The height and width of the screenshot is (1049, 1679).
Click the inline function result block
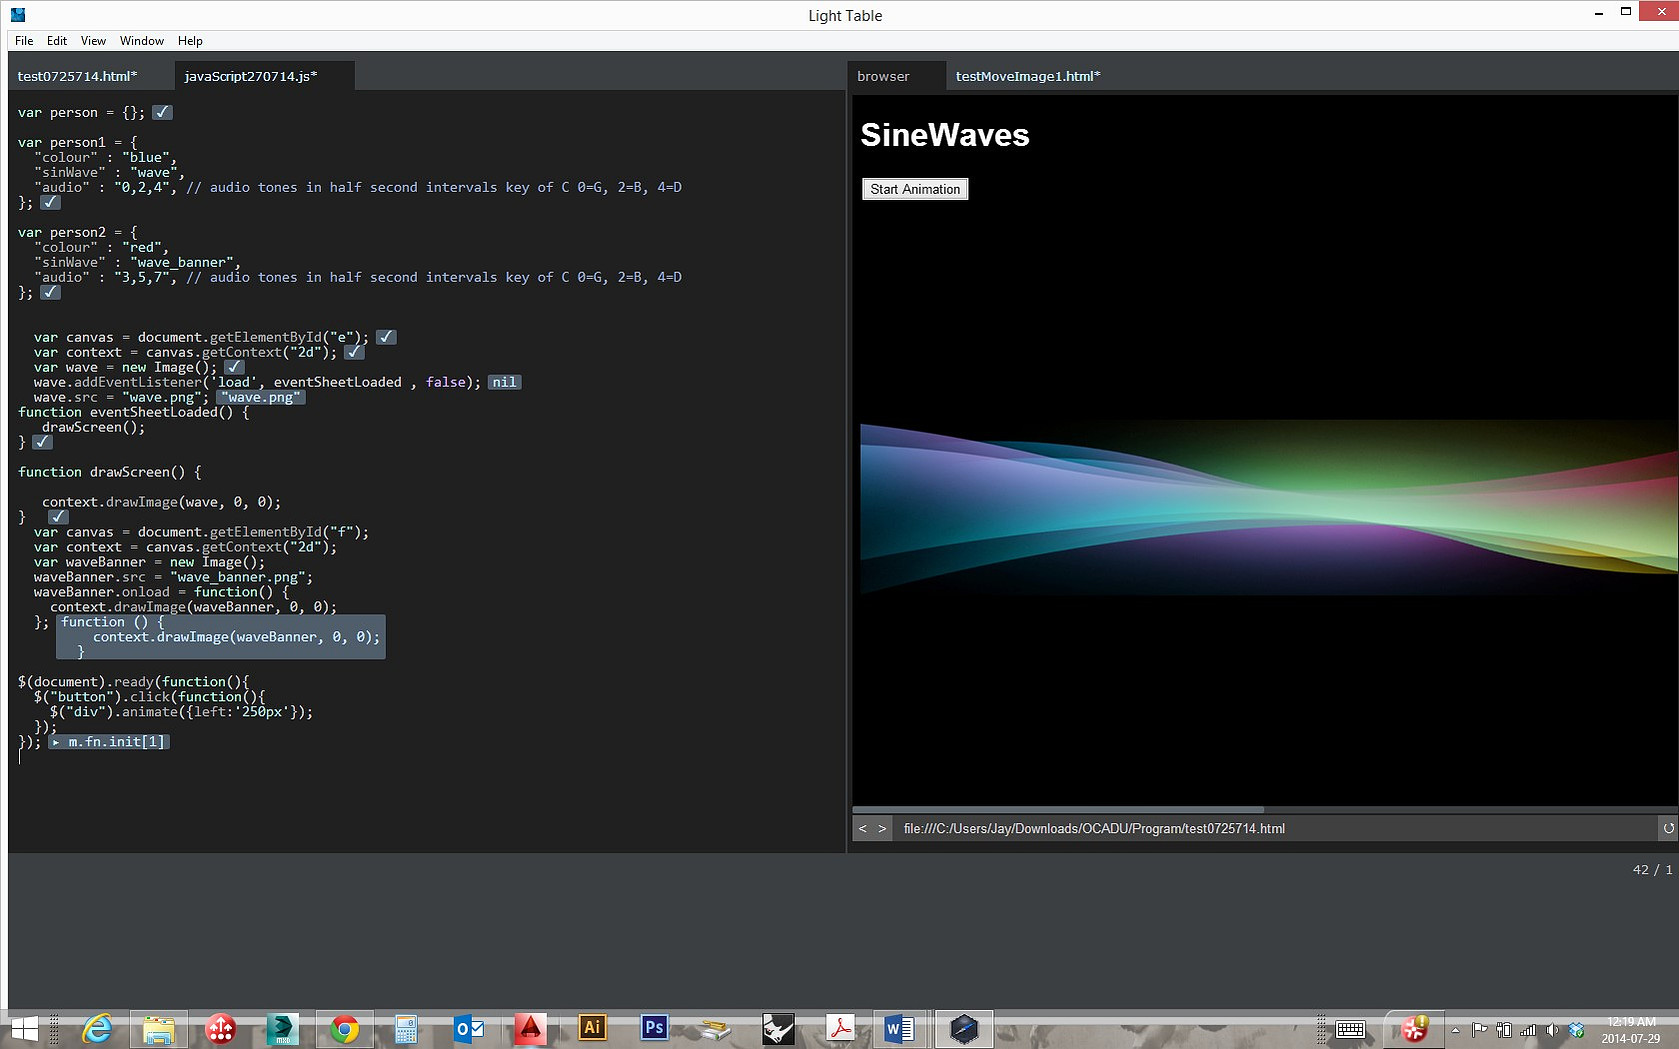point(220,637)
